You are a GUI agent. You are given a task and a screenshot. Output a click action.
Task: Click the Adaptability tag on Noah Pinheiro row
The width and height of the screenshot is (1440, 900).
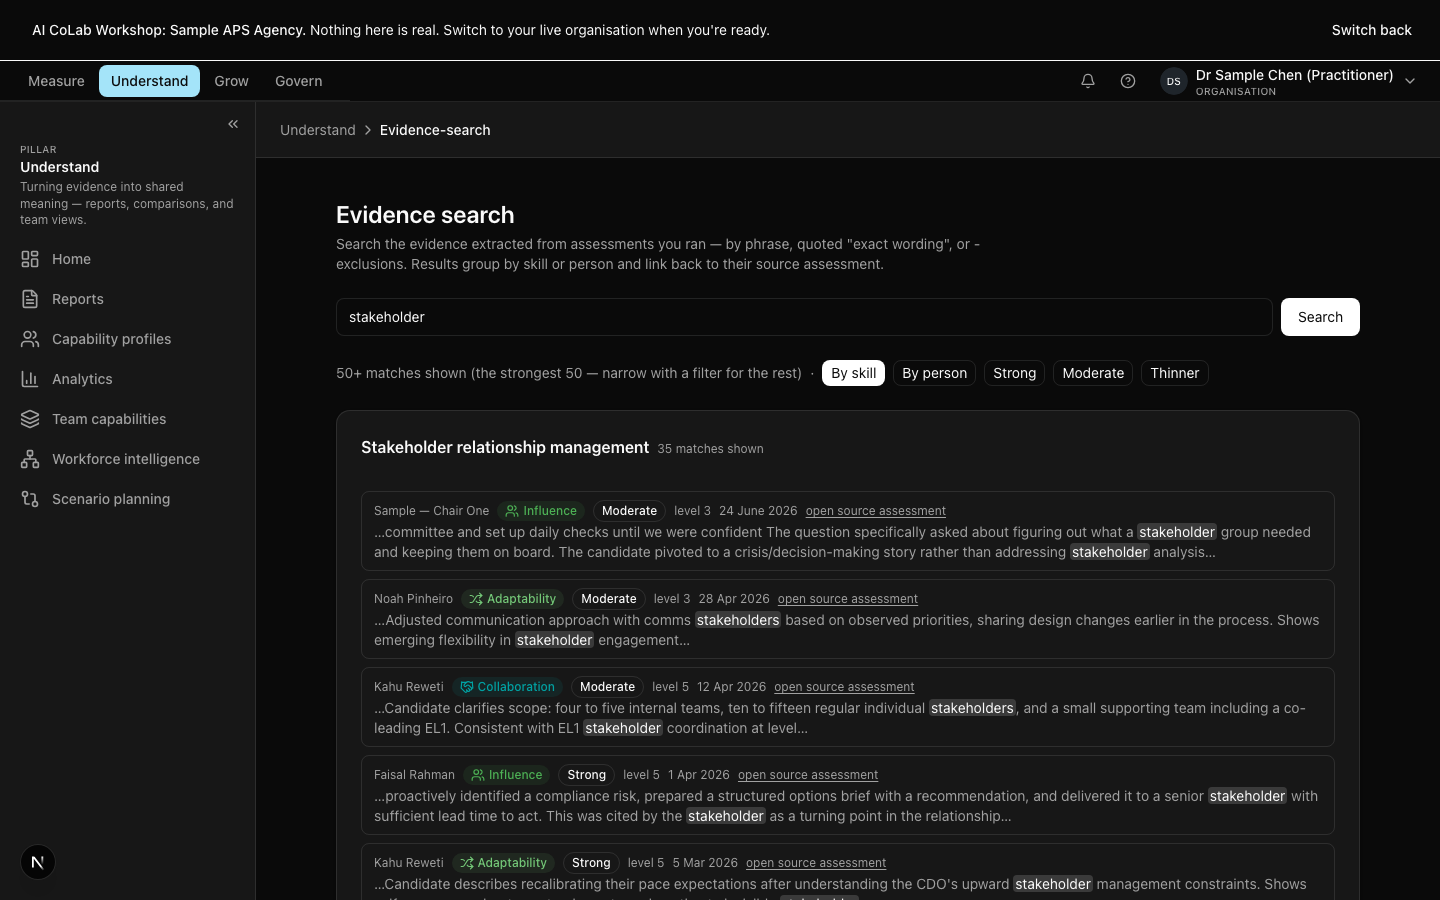click(x=512, y=599)
